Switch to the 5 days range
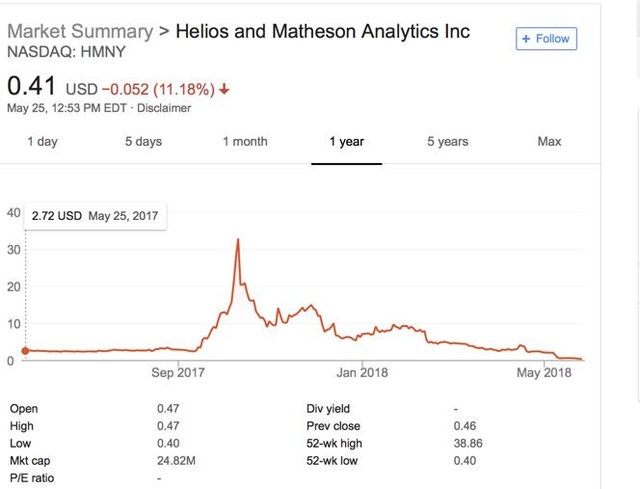Image resolution: width=640 pixels, height=489 pixels. (143, 141)
